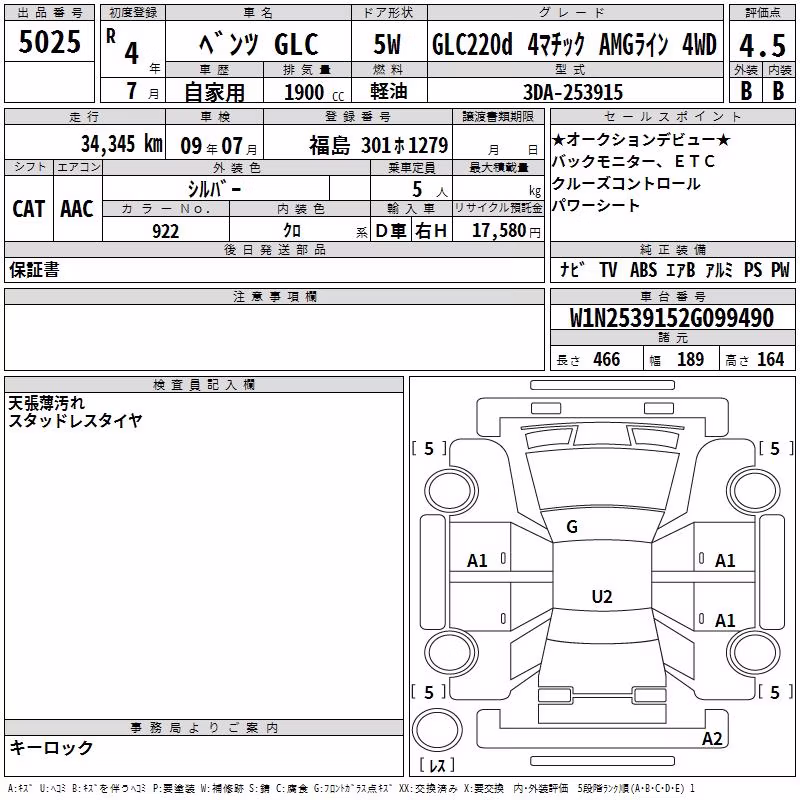The height and width of the screenshot is (800, 800).
Task: Click the A2 mark on rear bumper
Action: pyautogui.click(x=712, y=739)
